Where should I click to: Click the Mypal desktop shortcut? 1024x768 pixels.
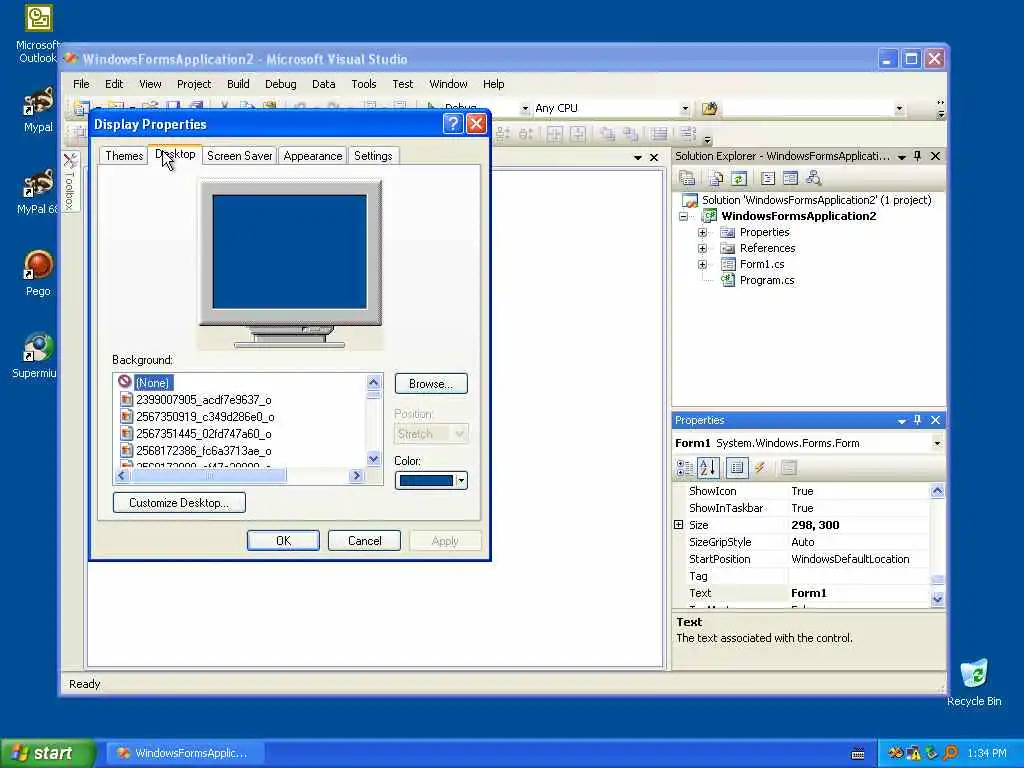(38, 110)
